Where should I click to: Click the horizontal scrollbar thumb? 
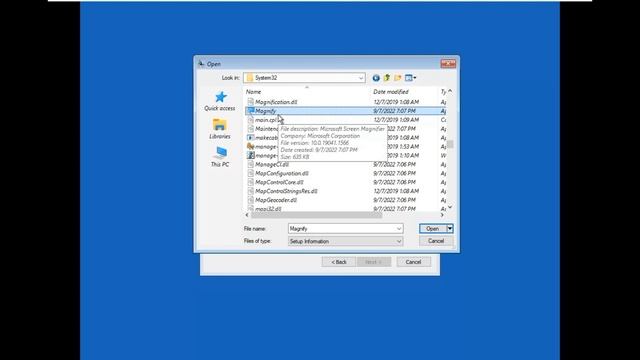(x=316, y=215)
